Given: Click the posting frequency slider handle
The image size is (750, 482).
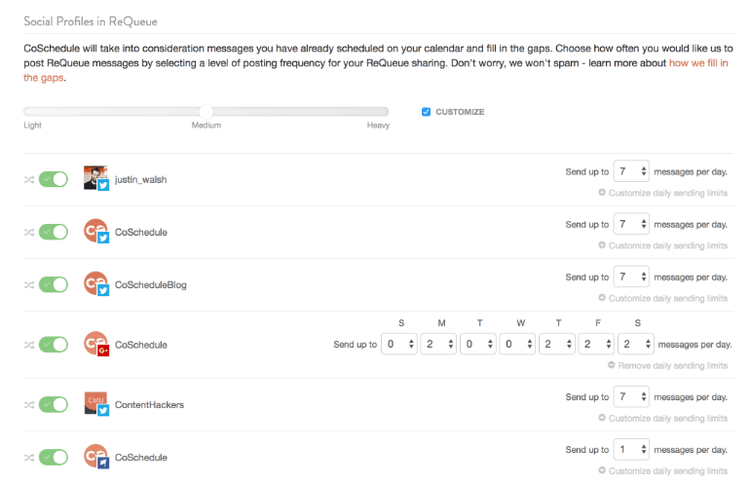Looking at the screenshot, I should pos(206,112).
